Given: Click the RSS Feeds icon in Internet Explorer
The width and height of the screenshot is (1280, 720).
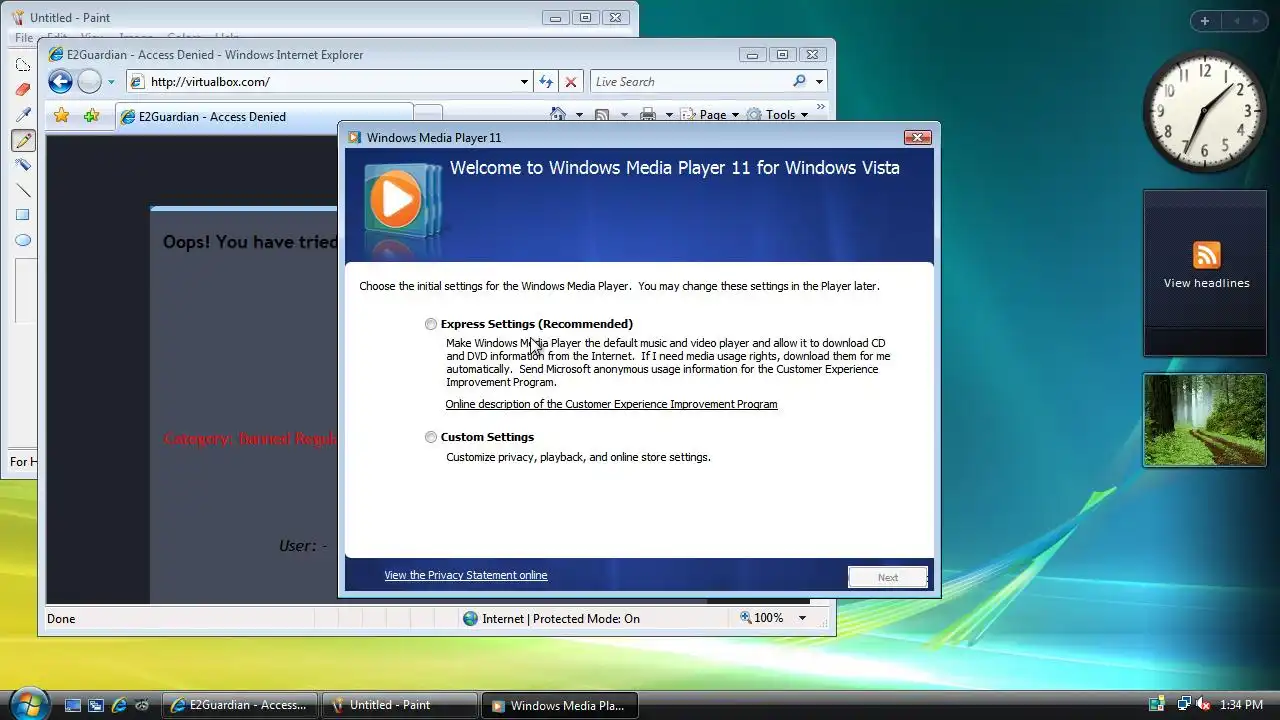Looking at the screenshot, I should tap(602, 115).
